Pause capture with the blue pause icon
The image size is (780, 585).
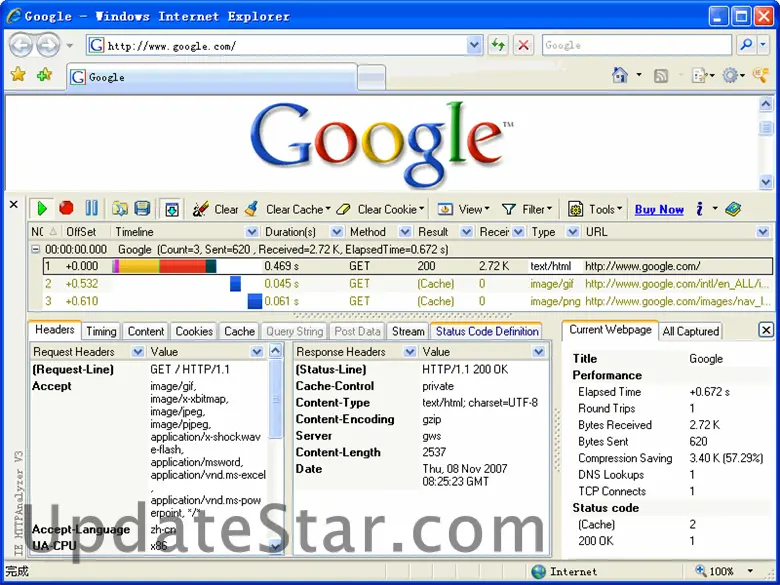pos(92,208)
